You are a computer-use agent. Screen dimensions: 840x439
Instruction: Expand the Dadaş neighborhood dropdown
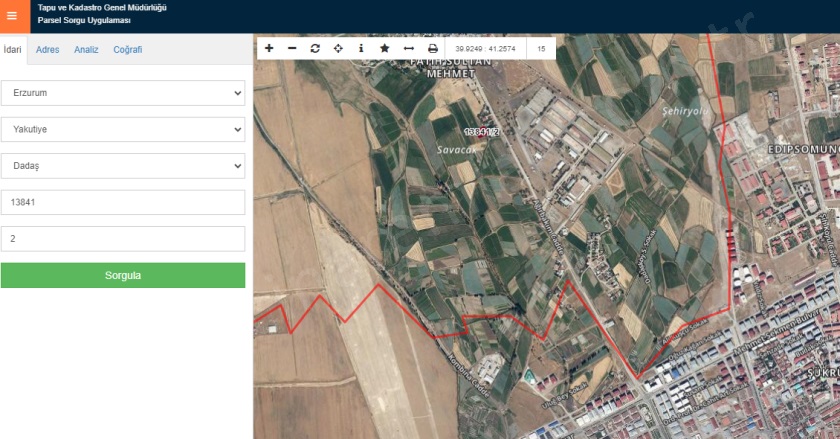click(123, 165)
